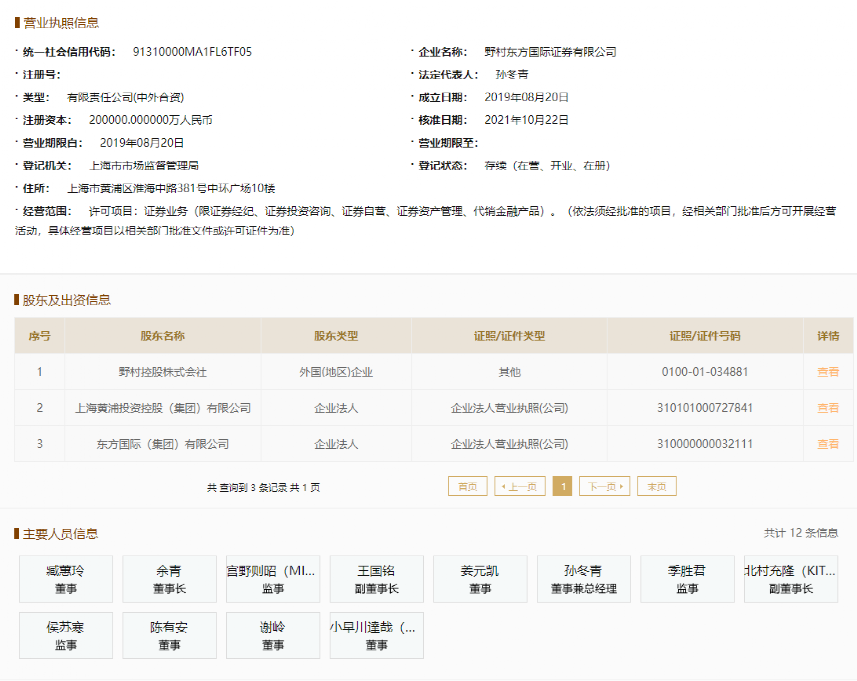Click the 上一页 pagination button

pyautogui.click(x=517, y=486)
